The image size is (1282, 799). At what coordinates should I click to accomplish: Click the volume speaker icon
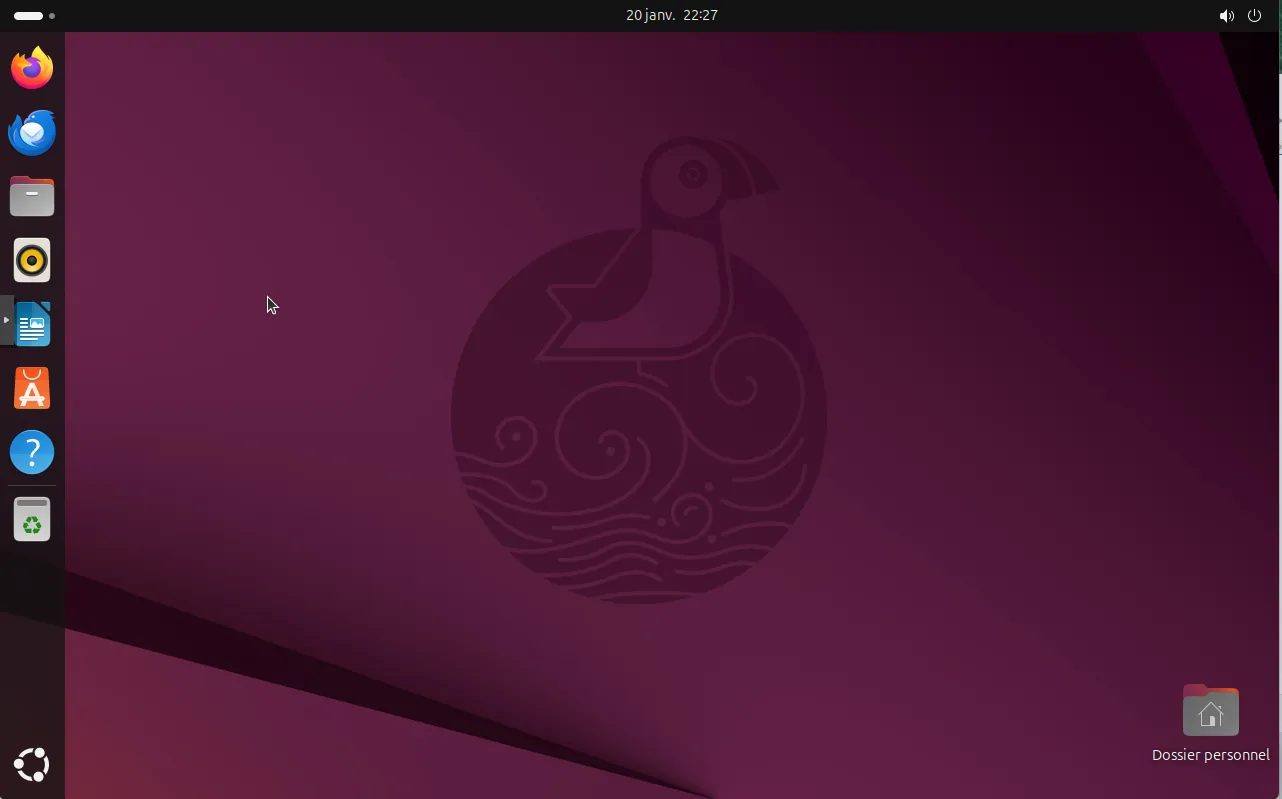pyautogui.click(x=1226, y=16)
